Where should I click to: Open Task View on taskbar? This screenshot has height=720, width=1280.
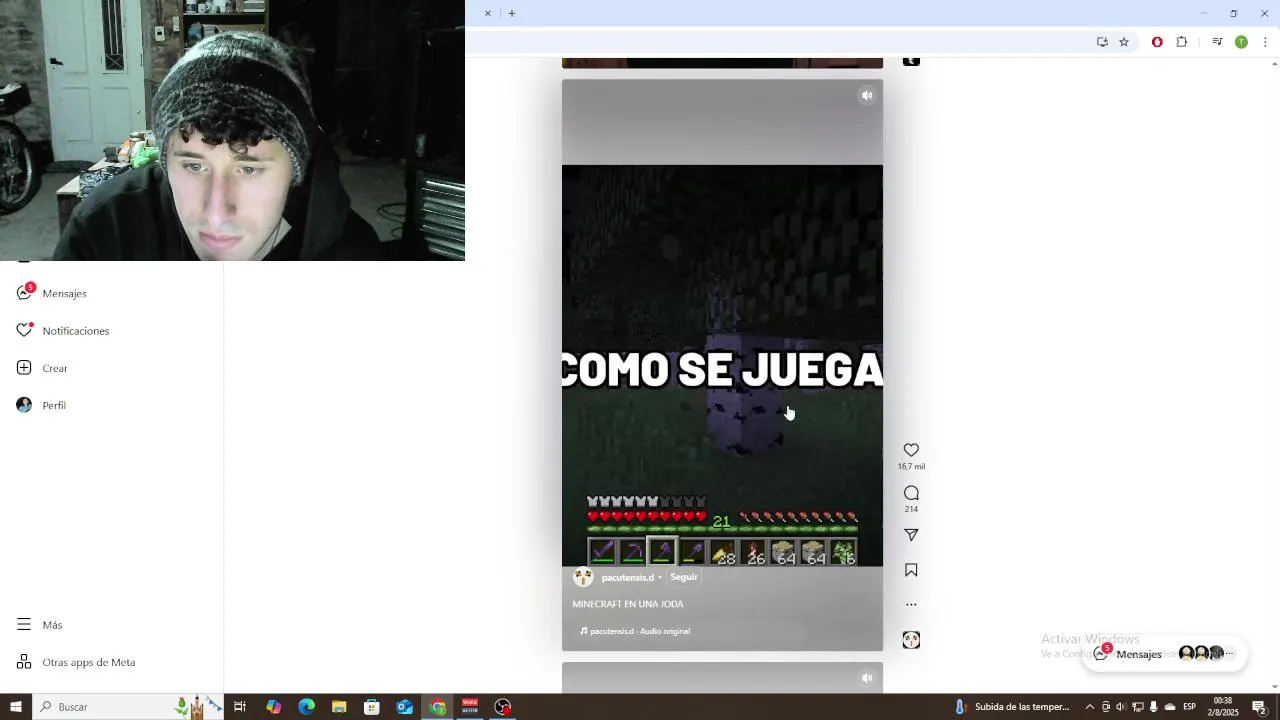(x=240, y=707)
